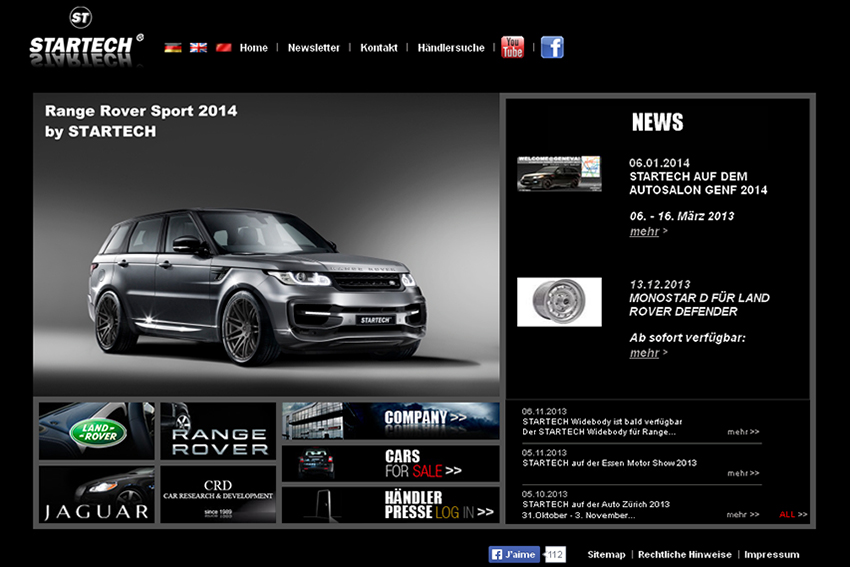850x567 pixels.
Task: Open 'mehr >>' for STARTECH Widebody news
Action: pyautogui.click(x=743, y=432)
